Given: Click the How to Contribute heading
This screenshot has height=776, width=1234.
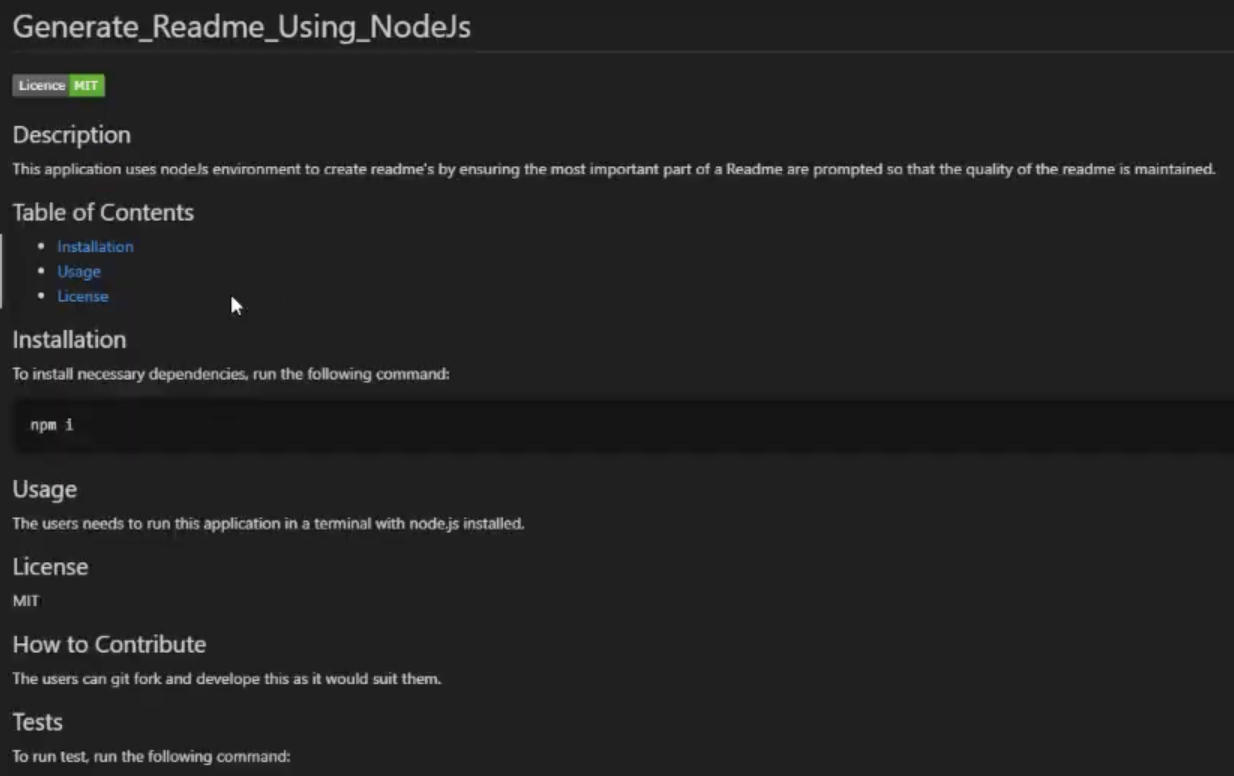Looking at the screenshot, I should (109, 645).
